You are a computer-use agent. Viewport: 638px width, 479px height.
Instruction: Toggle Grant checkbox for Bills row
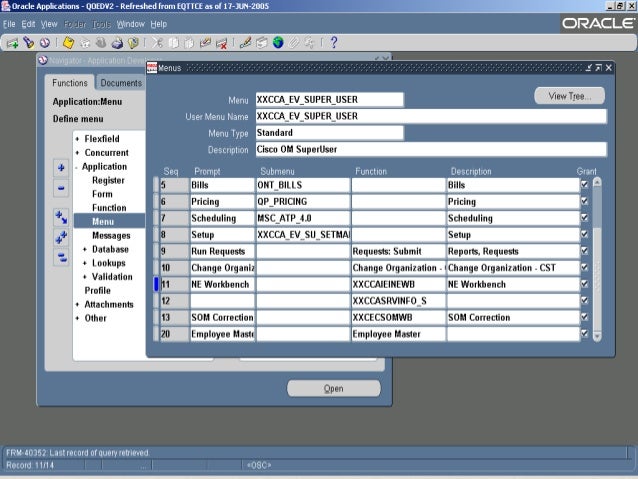pyautogui.click(x=585, y=185)
